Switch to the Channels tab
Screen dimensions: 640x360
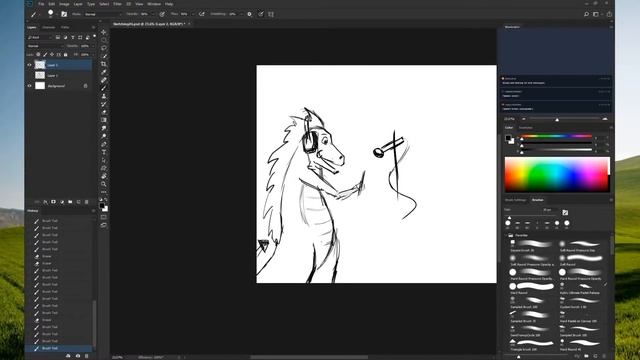click(x=49, y=27)
